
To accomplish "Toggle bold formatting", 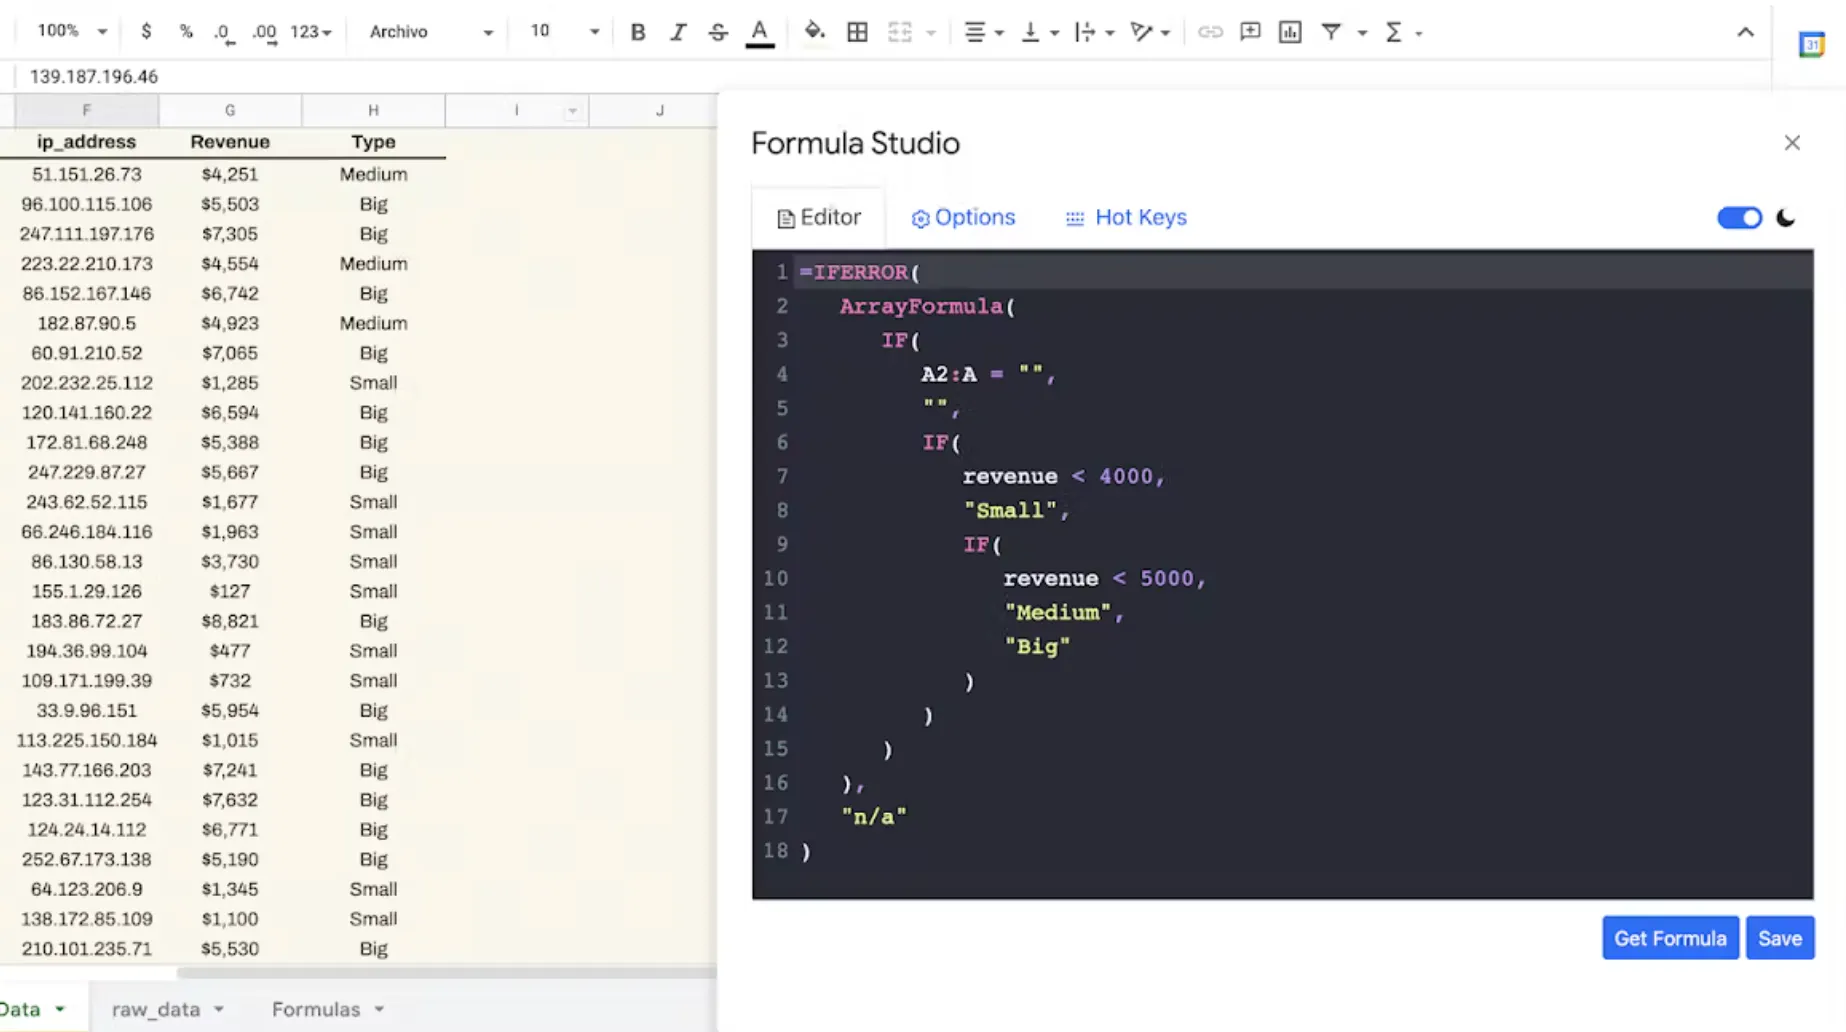I will [637, 32].
